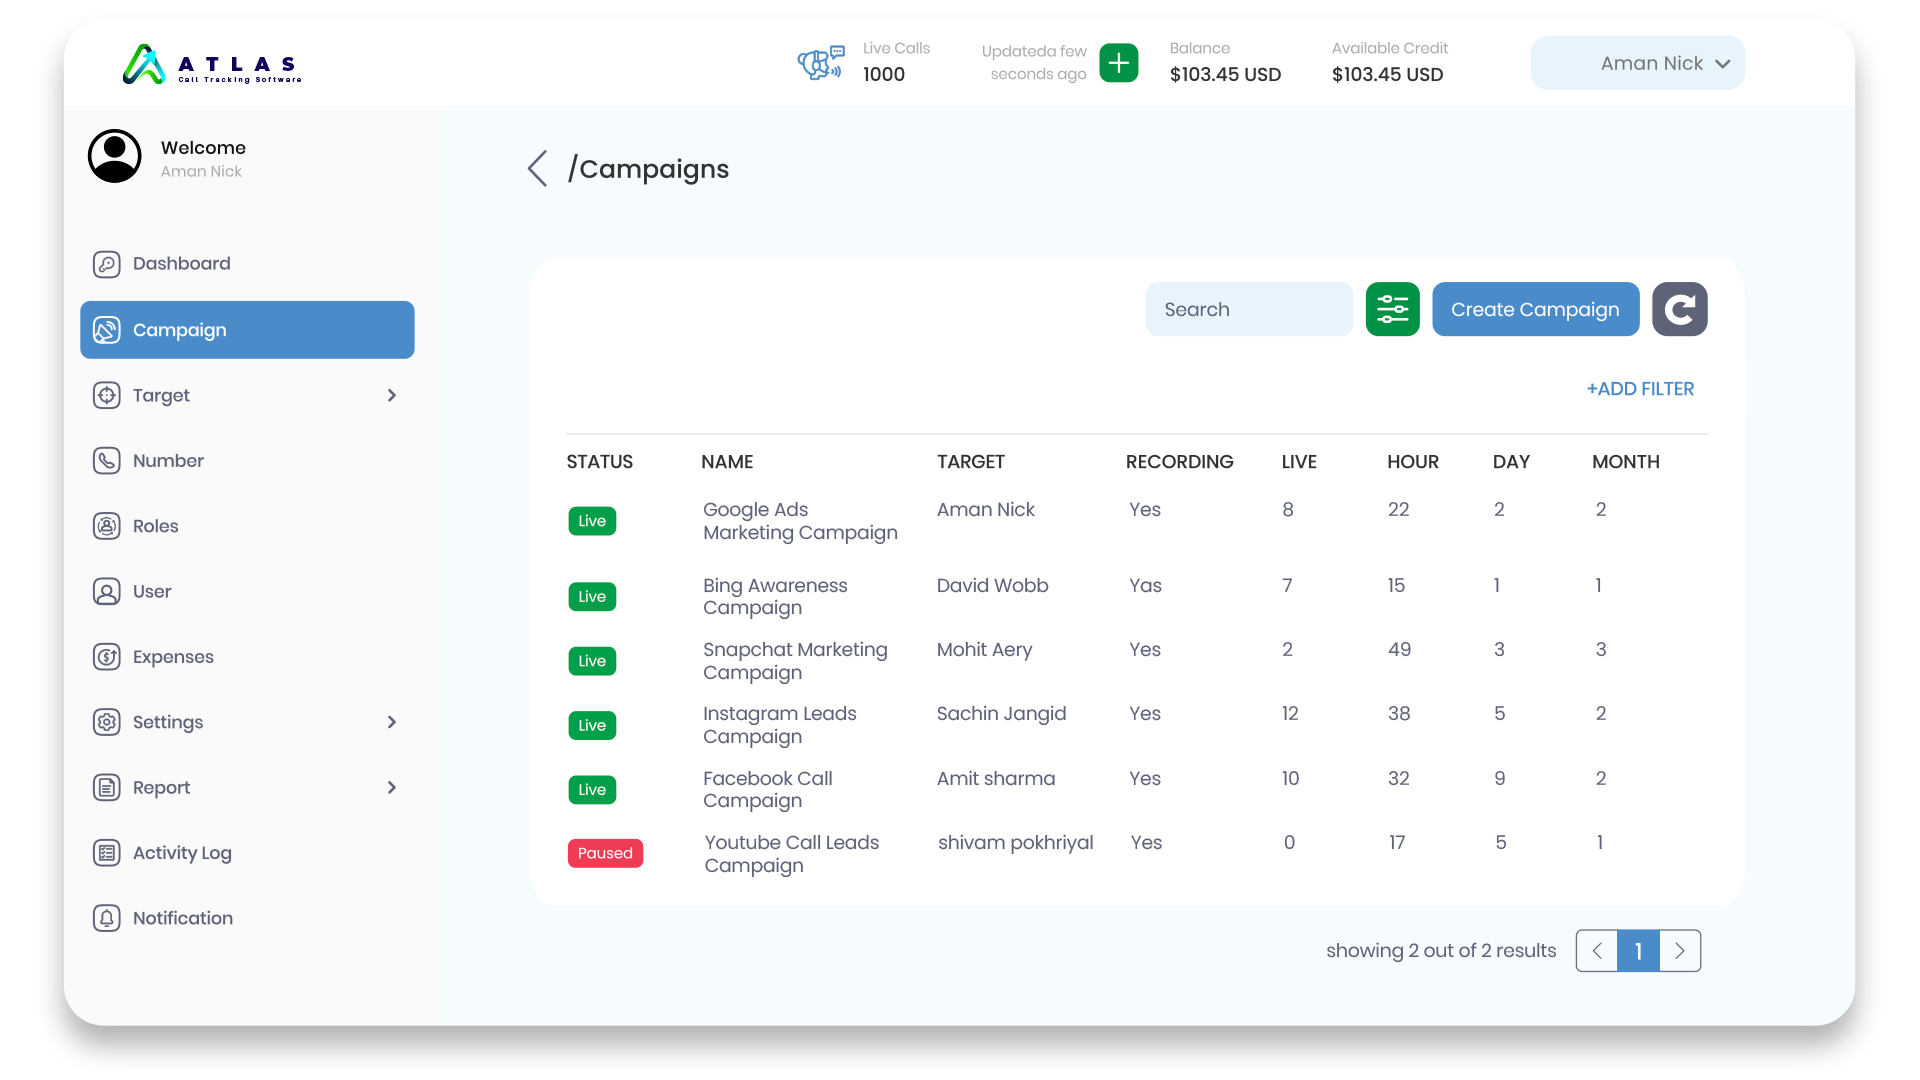Click the Notification sidebar icon
Viewport: 1920px width, 1080px height.
(107, 918)
